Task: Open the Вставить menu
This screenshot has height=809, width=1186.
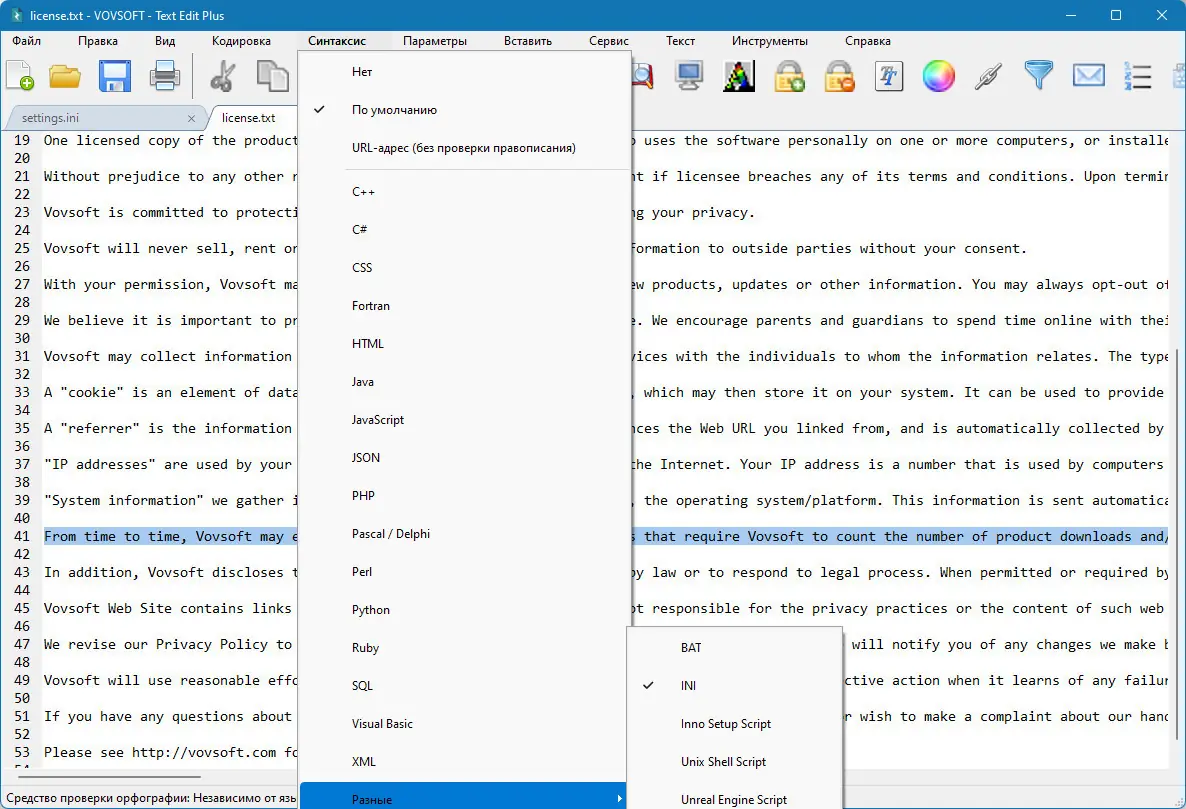Action: click(x=528, y=41)
